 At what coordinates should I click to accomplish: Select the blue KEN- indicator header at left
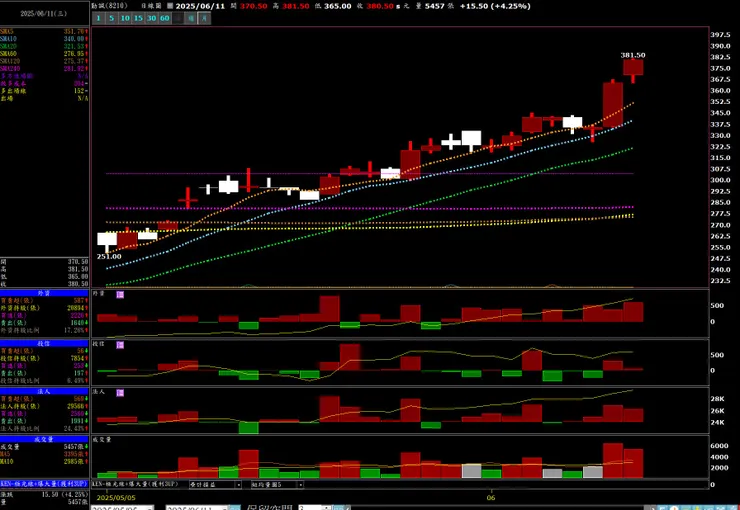(44, 484)
